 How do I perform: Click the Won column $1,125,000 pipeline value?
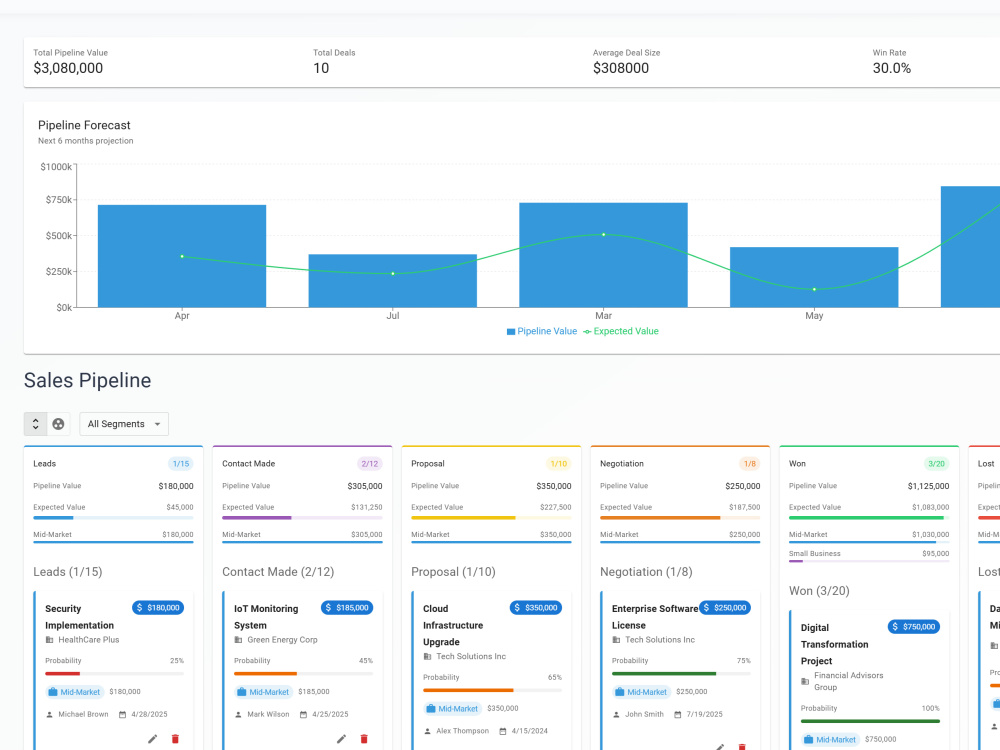point(929,486)
